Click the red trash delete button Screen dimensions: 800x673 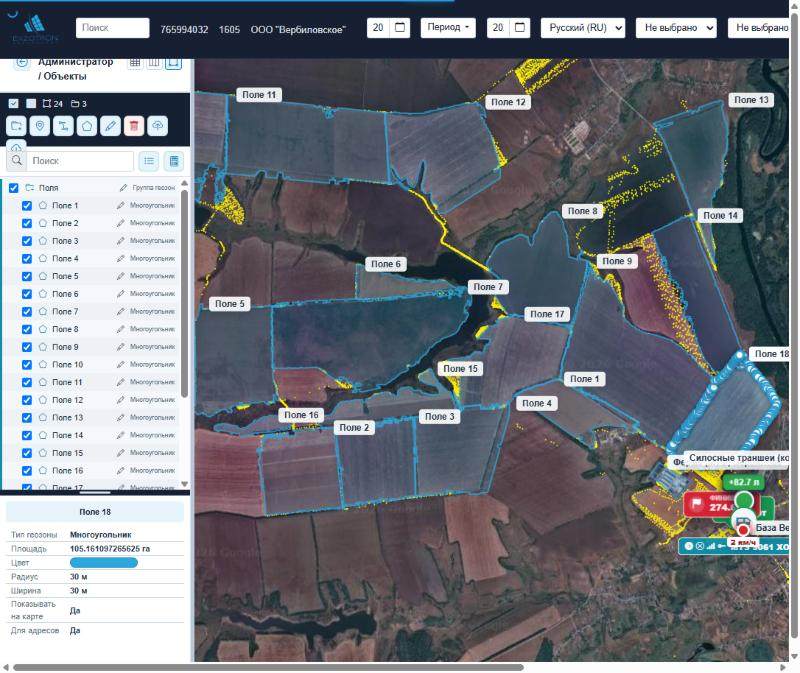[134, 126]
